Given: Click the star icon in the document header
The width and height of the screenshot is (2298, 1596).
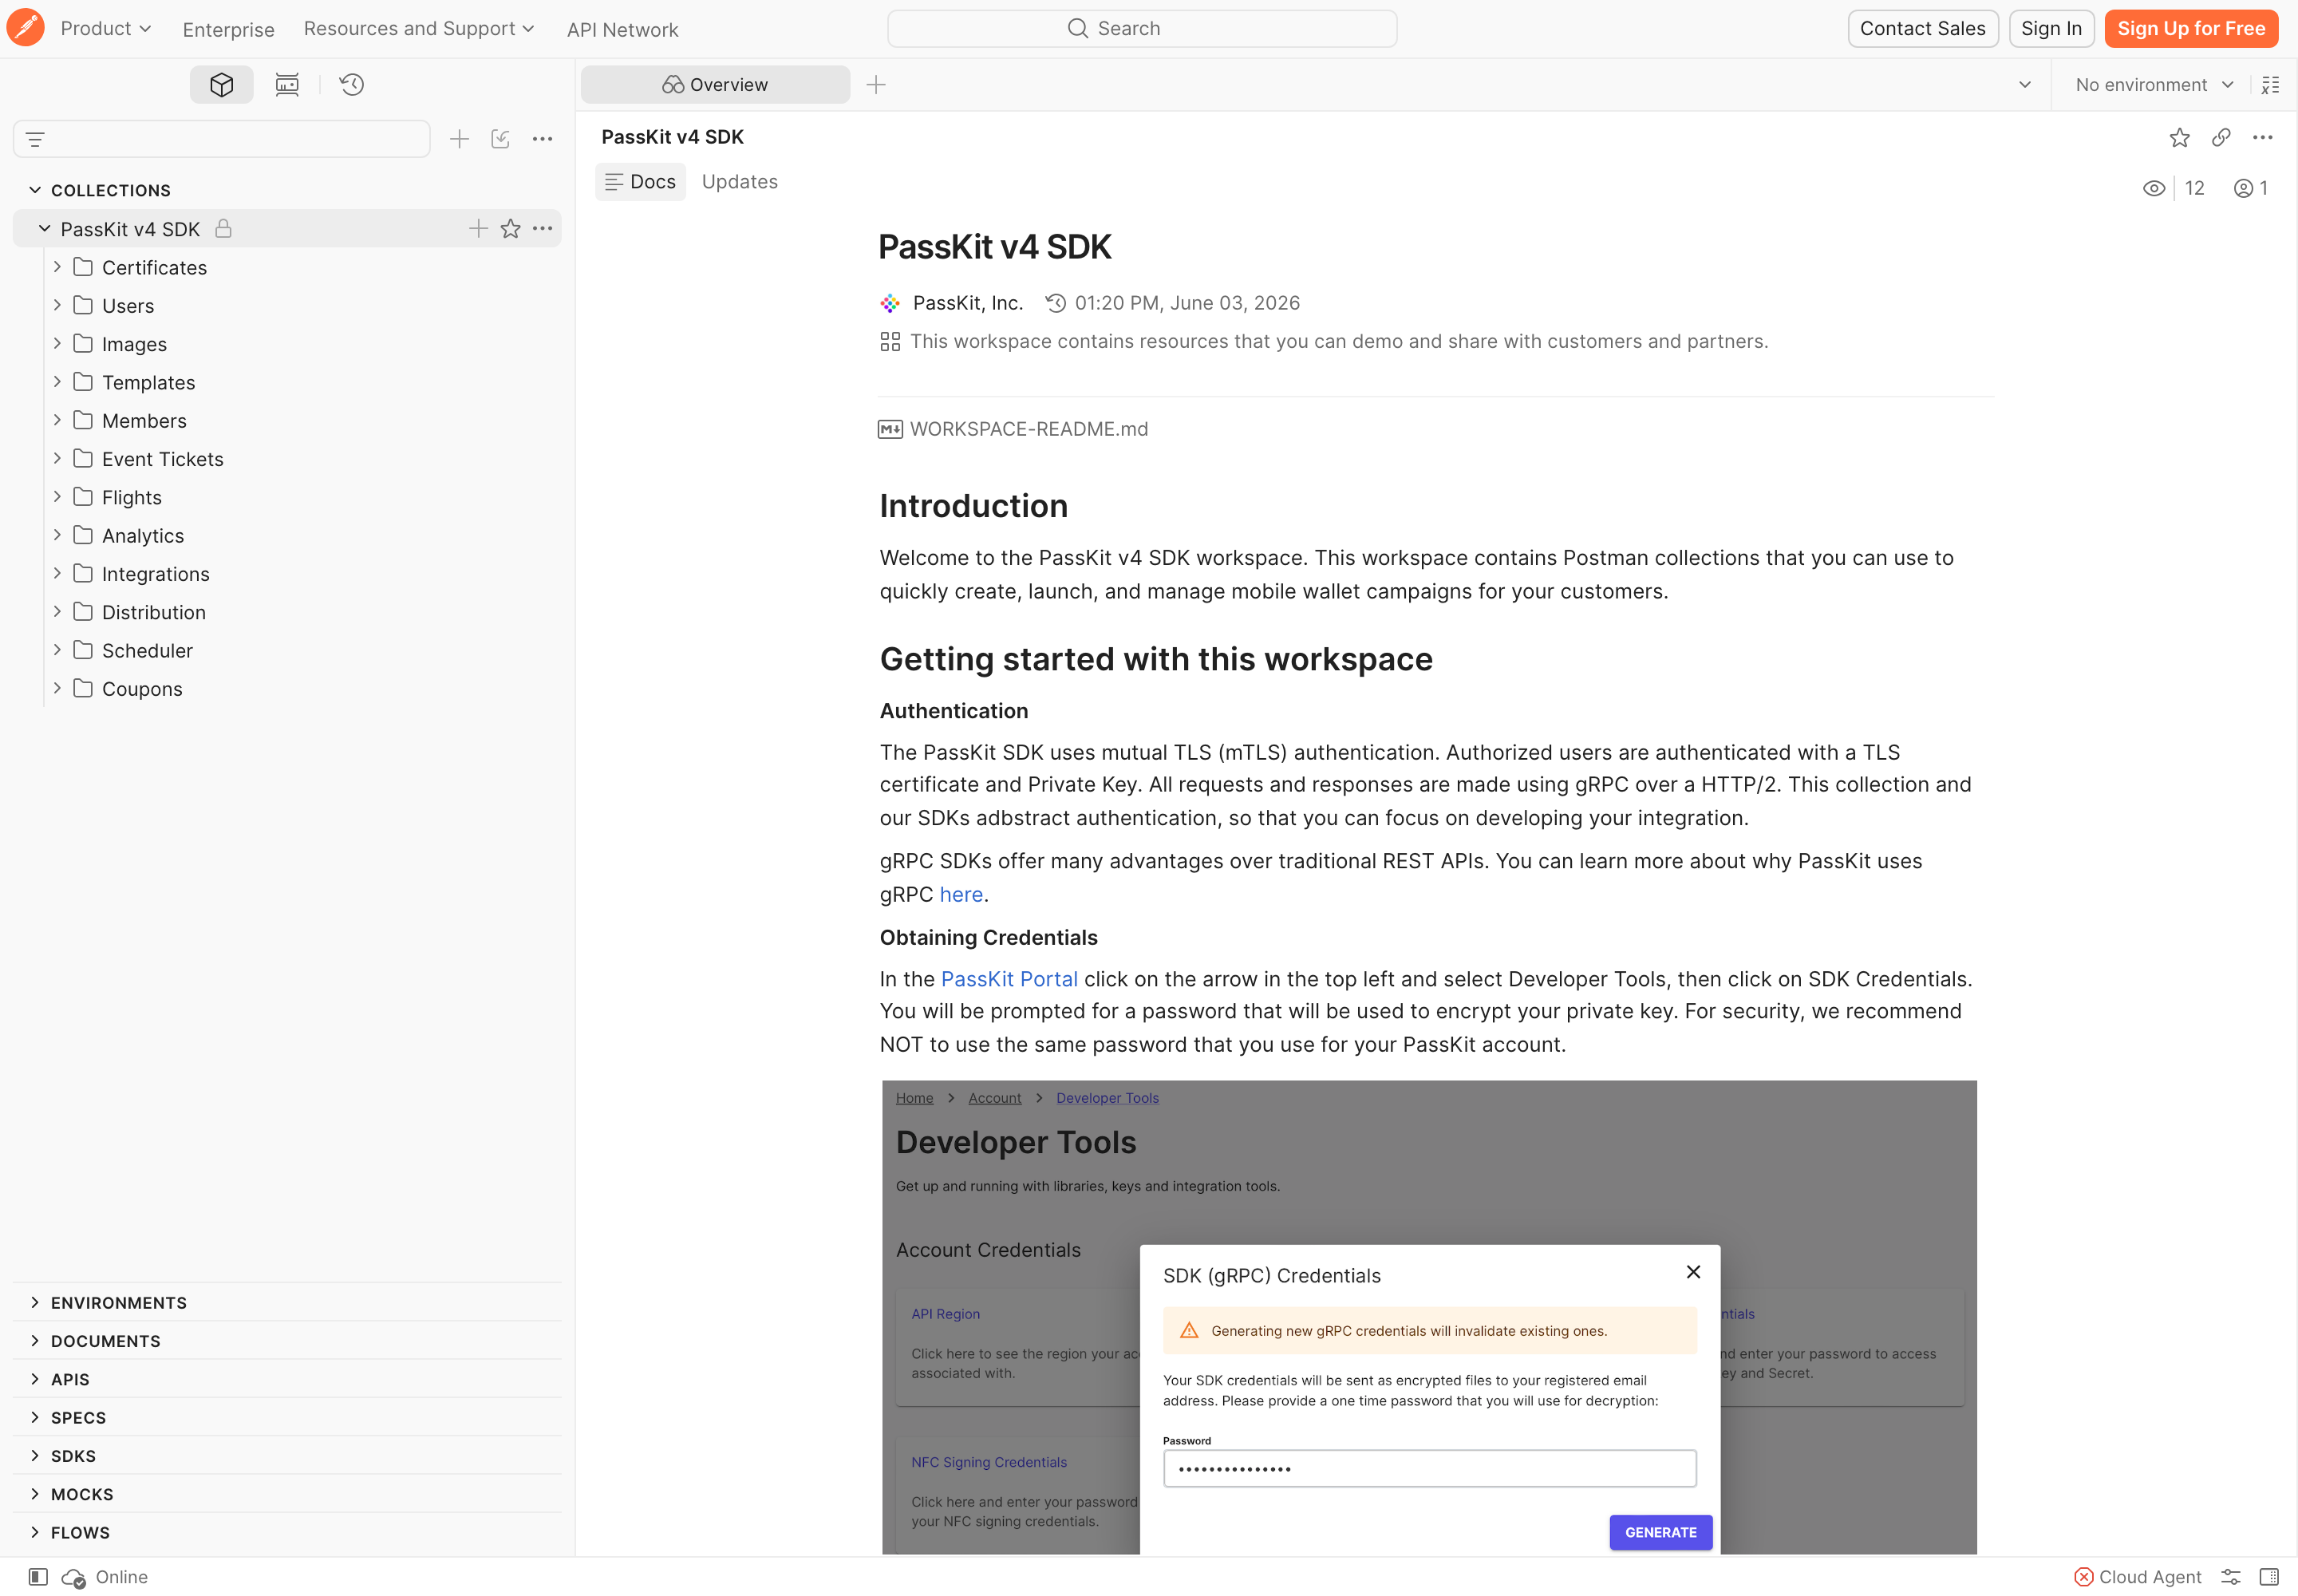Looking at the screenshot, I should (2179, 137).
